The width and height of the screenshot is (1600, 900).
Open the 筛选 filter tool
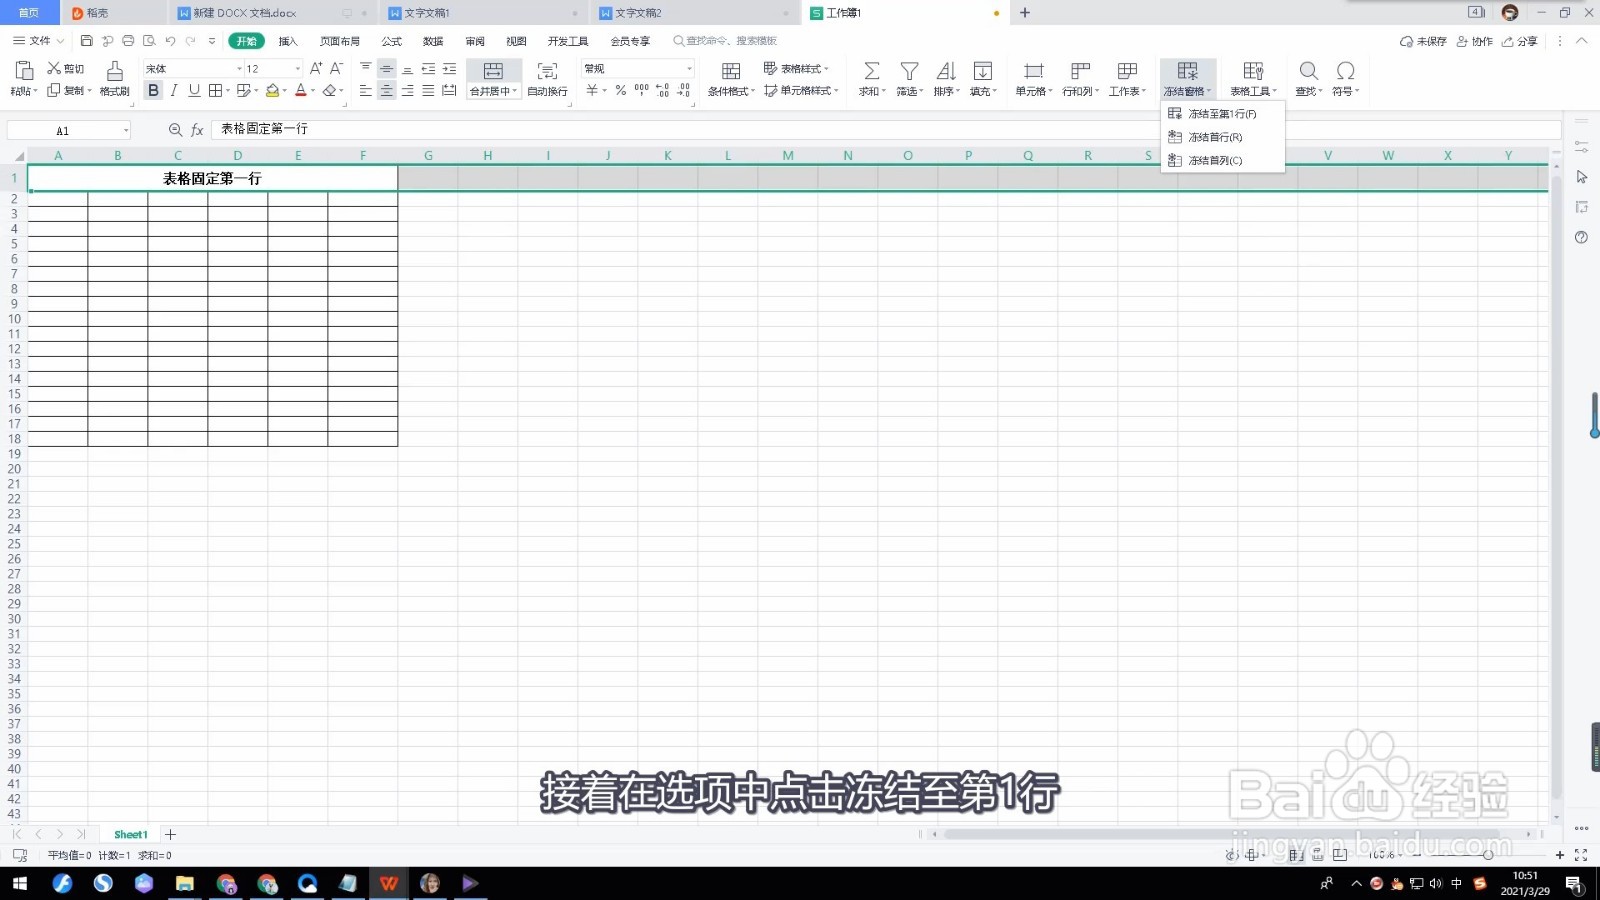tap(907, 78)
